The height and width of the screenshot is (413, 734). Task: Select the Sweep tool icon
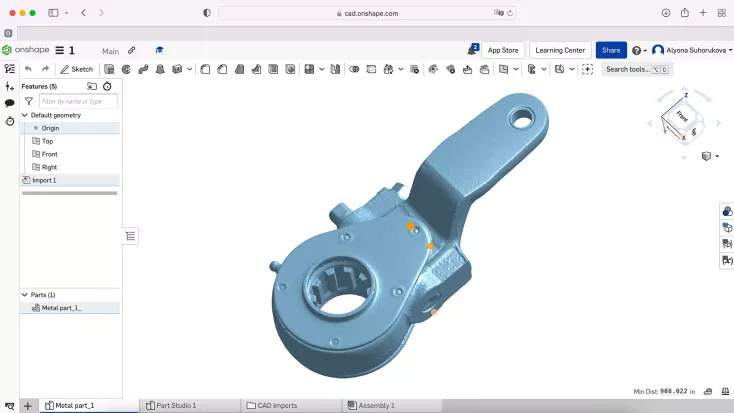(143, 69)
